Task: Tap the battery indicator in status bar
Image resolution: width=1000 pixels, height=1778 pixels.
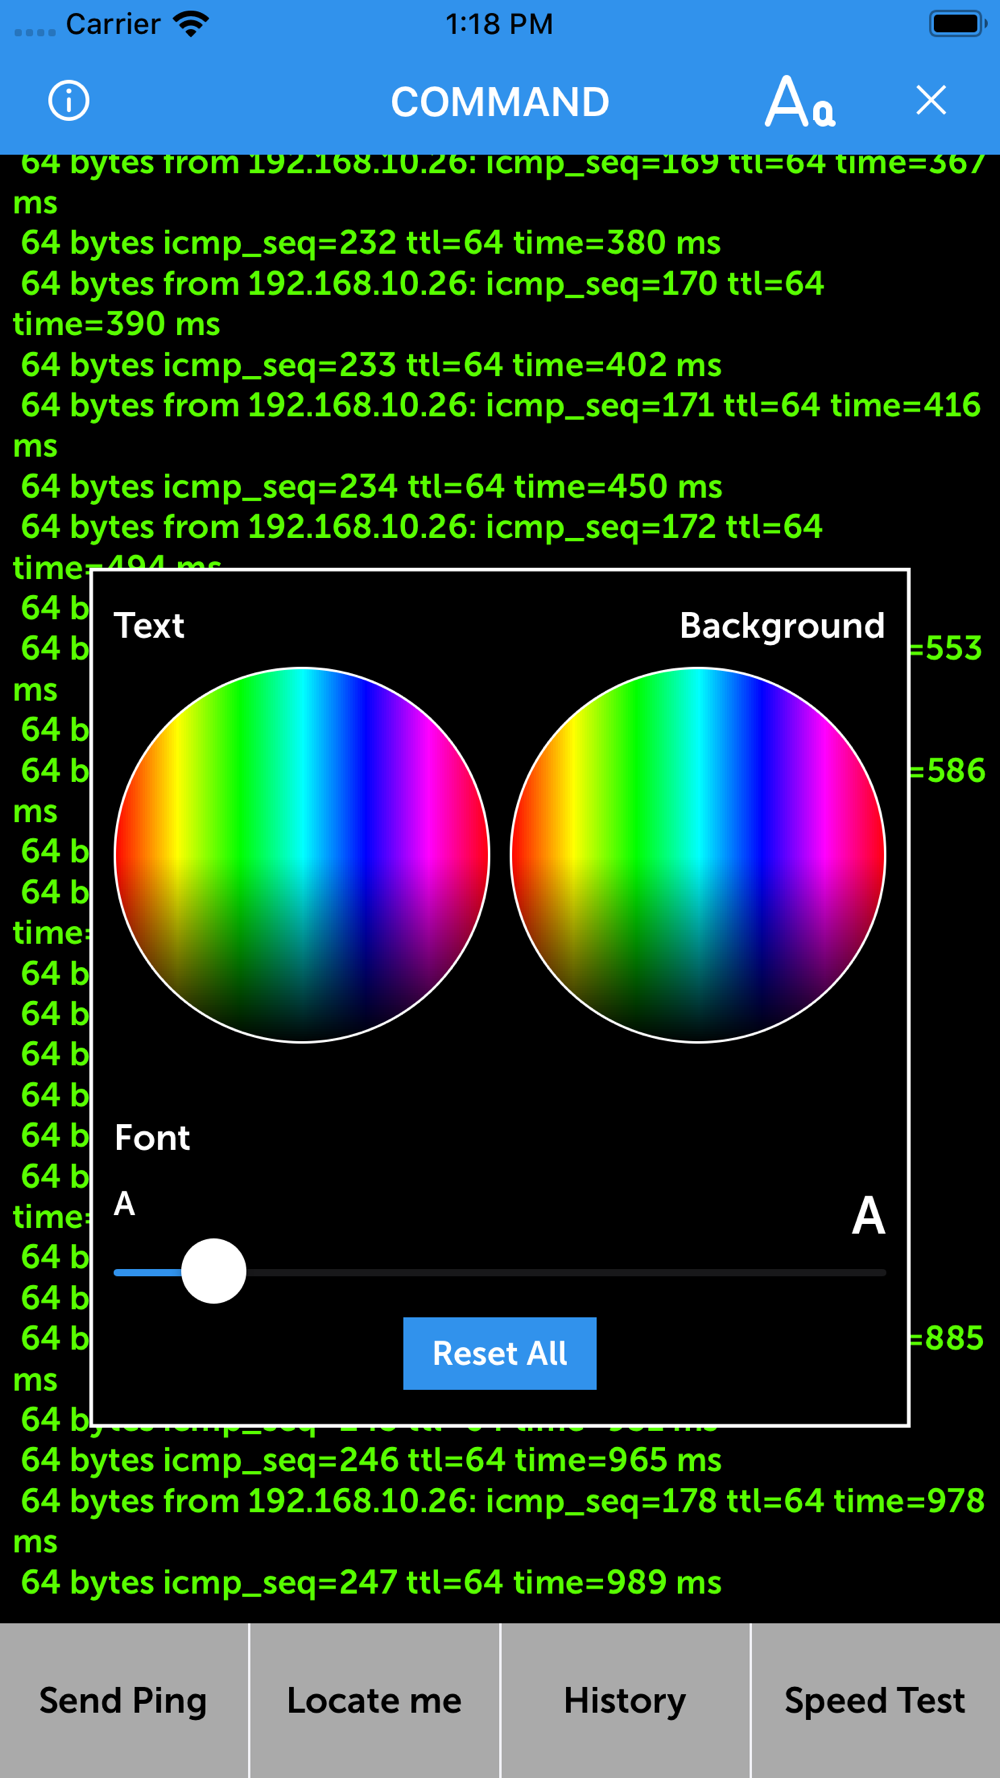Action: [x=957, y=24]
